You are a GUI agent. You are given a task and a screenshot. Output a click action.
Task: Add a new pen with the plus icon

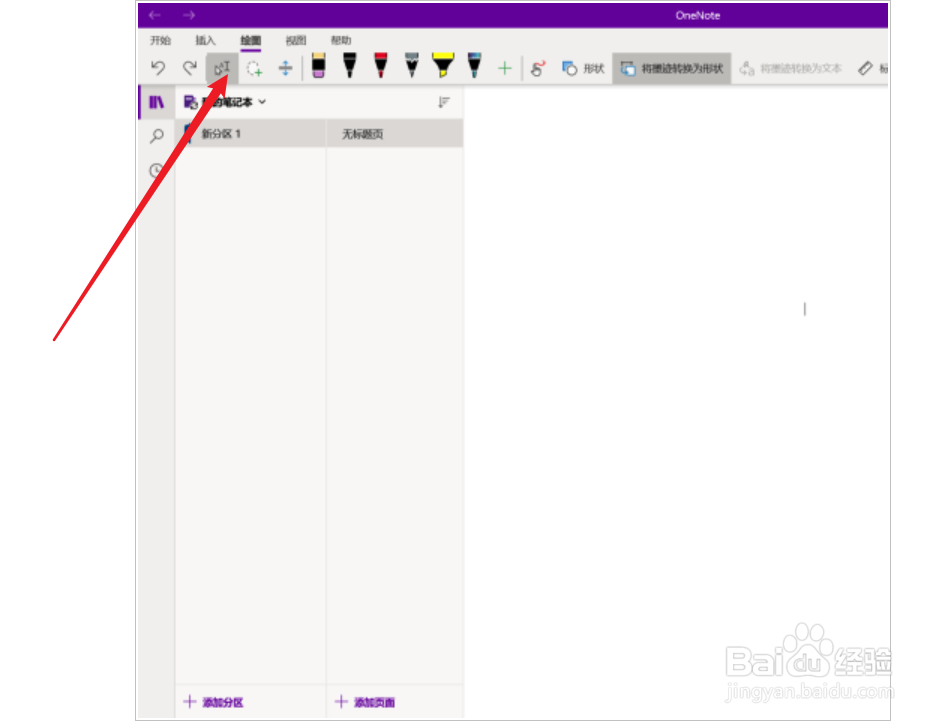[505, 68]
